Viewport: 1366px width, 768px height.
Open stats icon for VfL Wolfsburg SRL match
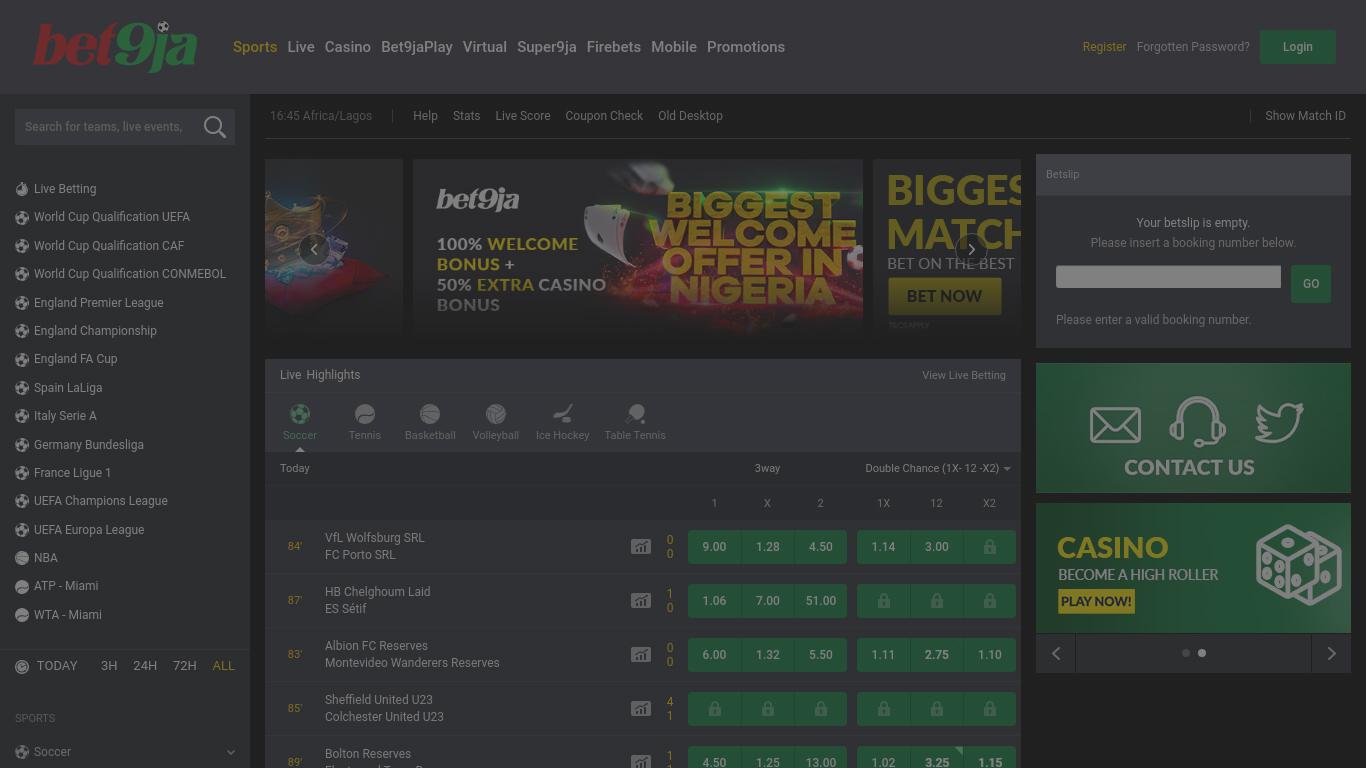[x=641, y=547]
